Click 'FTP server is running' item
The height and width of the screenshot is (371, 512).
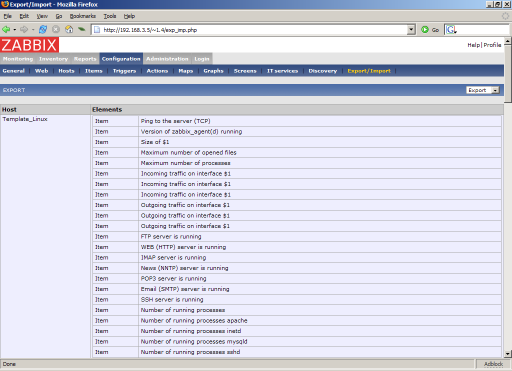(x=171, y=237)
